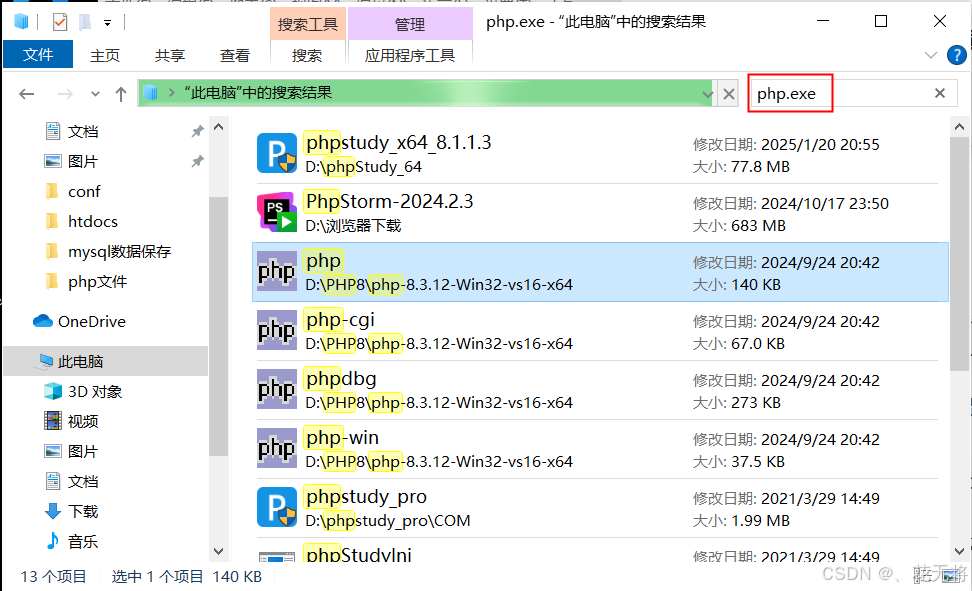The image size is (972, 591).
Task: Go up one folder level arrow
Action: (x=121, y=94)
